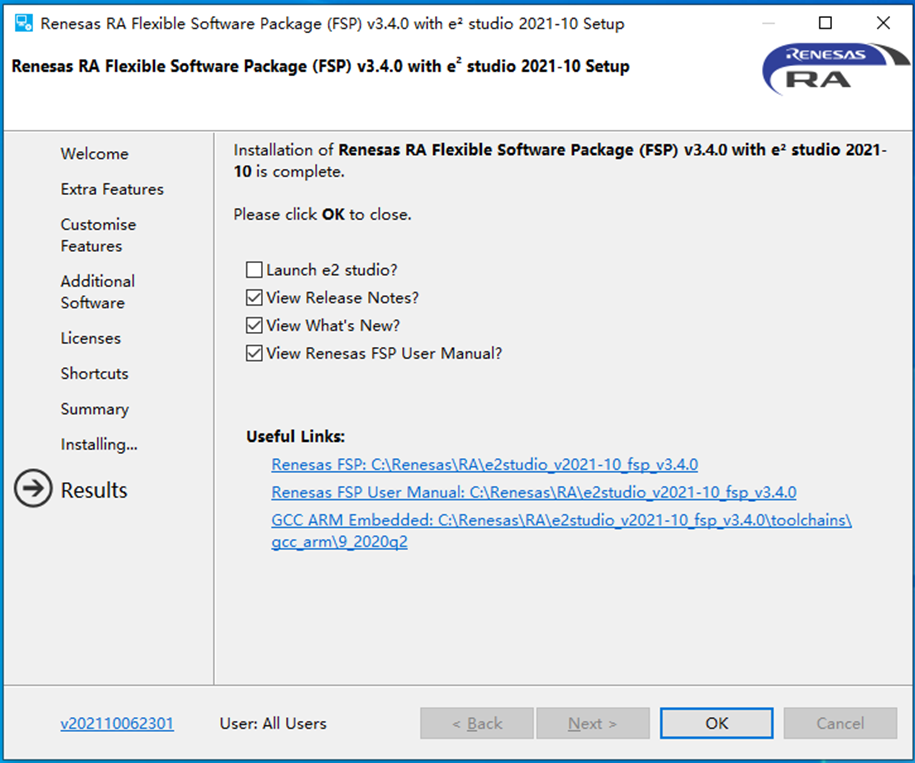
Task: Select the Welcome step in sidebar
Action: (x=95, y=154)
